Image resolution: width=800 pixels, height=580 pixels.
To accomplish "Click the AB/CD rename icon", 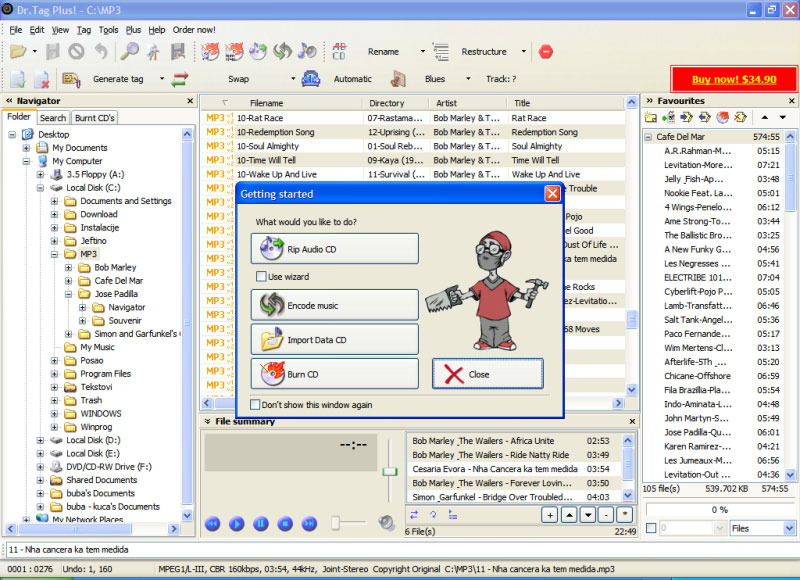I will click(x=339, y=52).
